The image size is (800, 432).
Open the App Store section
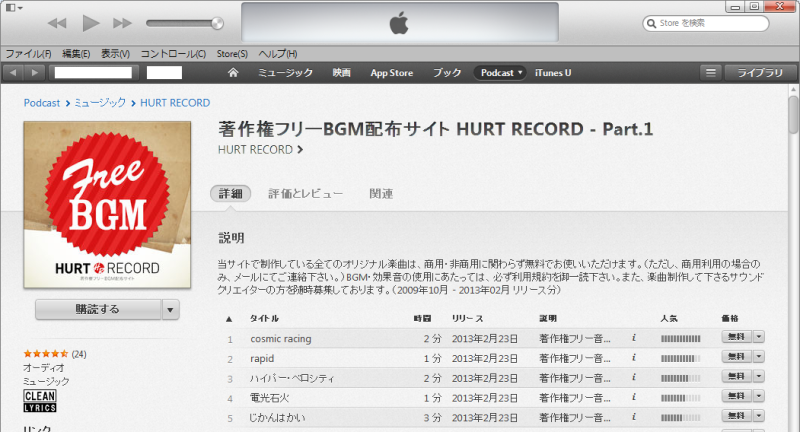392,72
